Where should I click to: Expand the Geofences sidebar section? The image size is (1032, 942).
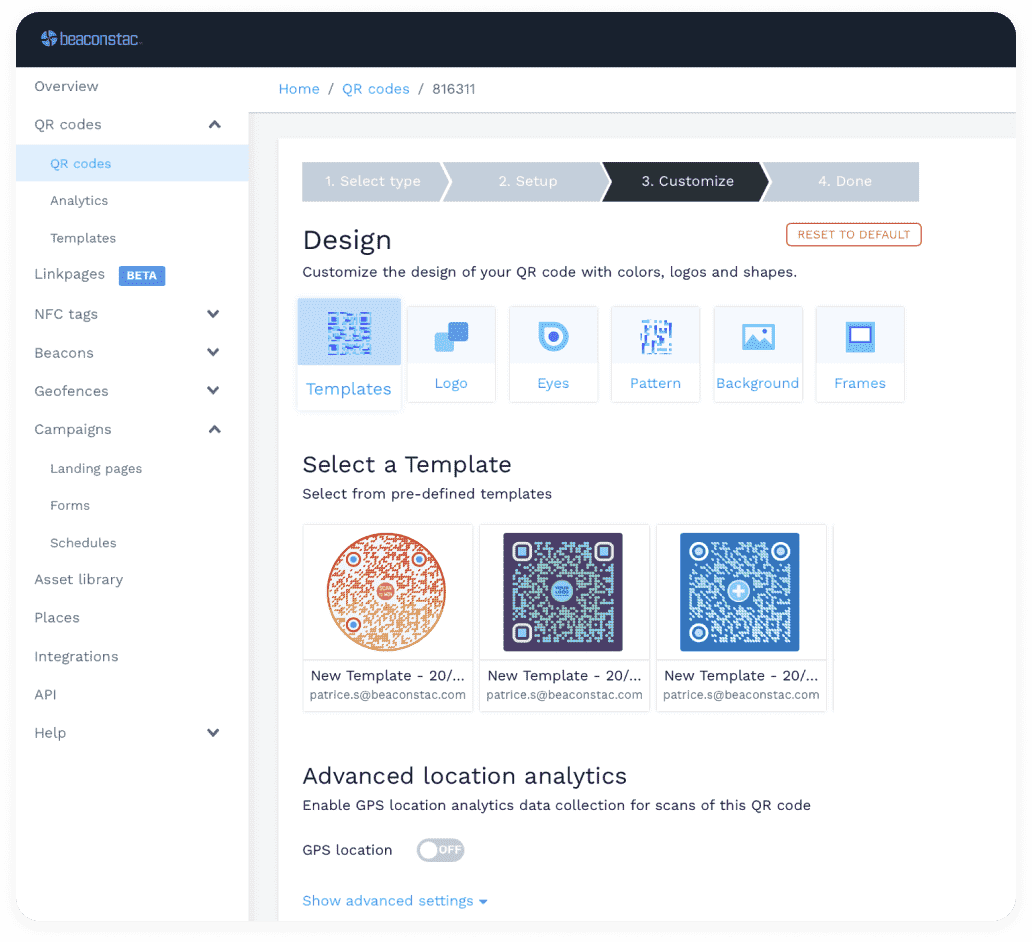click(213, 390)
